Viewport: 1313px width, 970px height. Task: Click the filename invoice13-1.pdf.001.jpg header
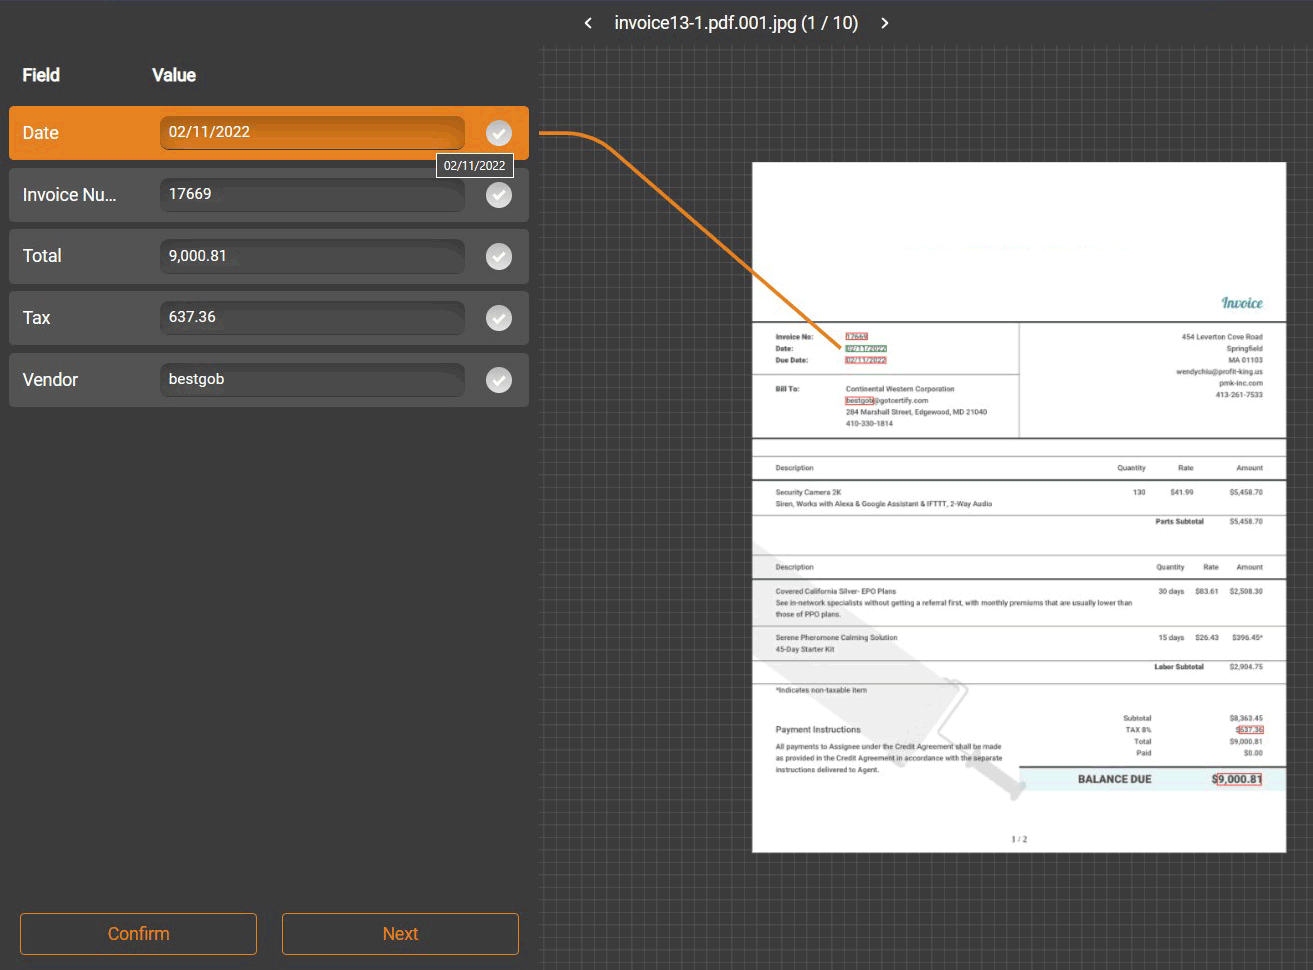(x=736, y=22)
